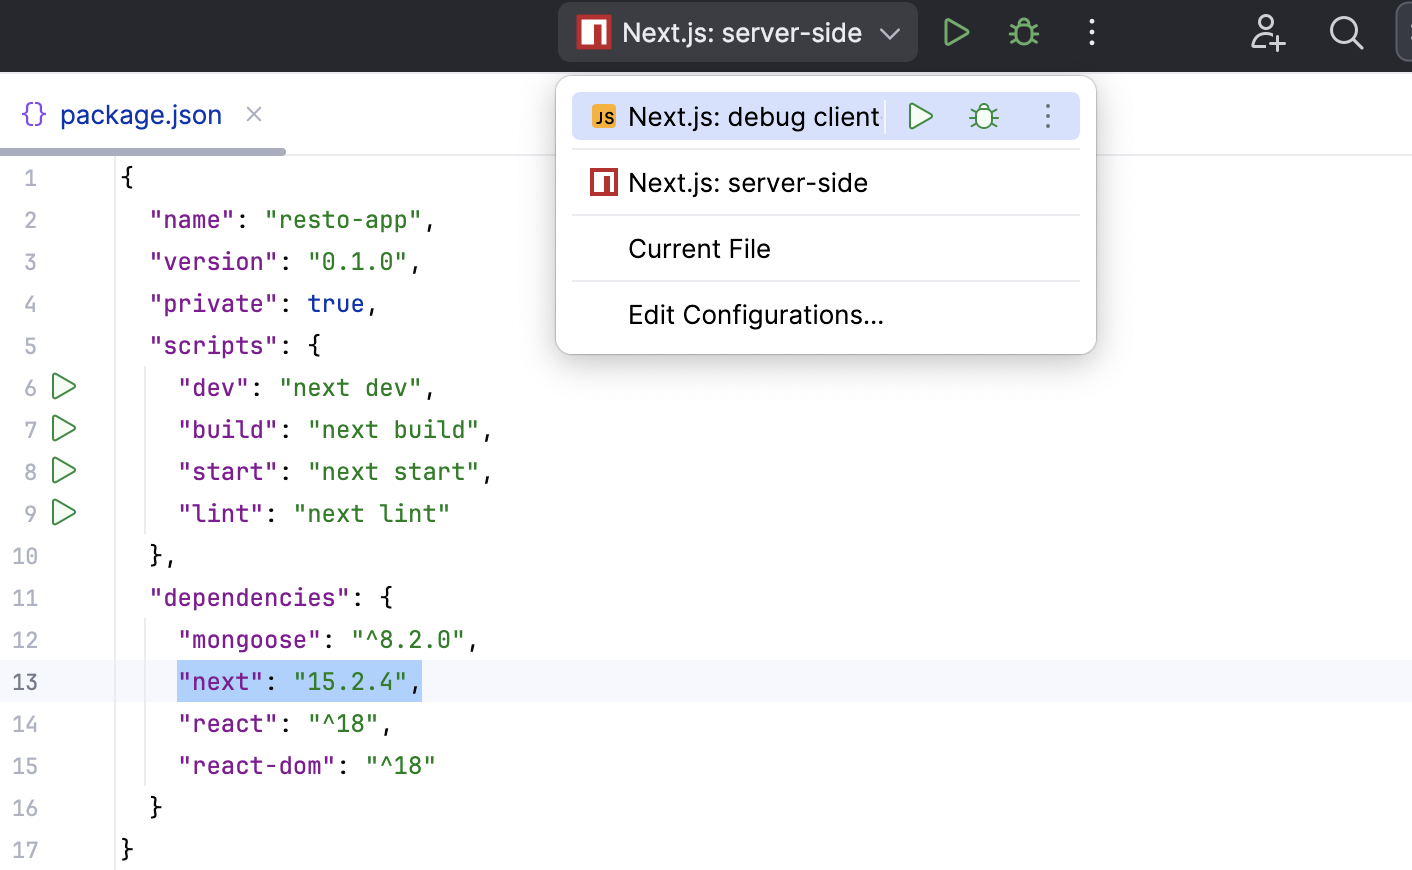
Task: Click the JS badge on debug client entry
Action: click(603, 116)
